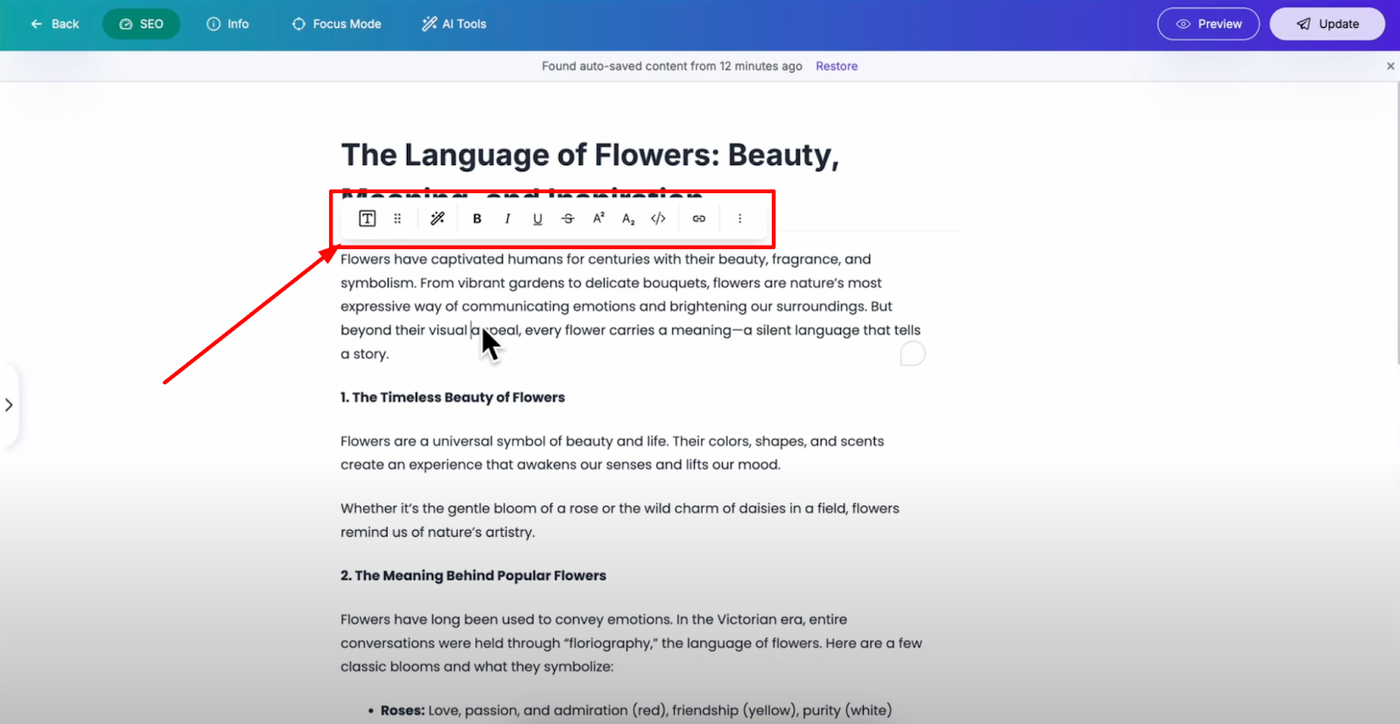This screenshot has height=724, width=1400.
Task: Toggle italic formatting
Action: click(507, 219)
